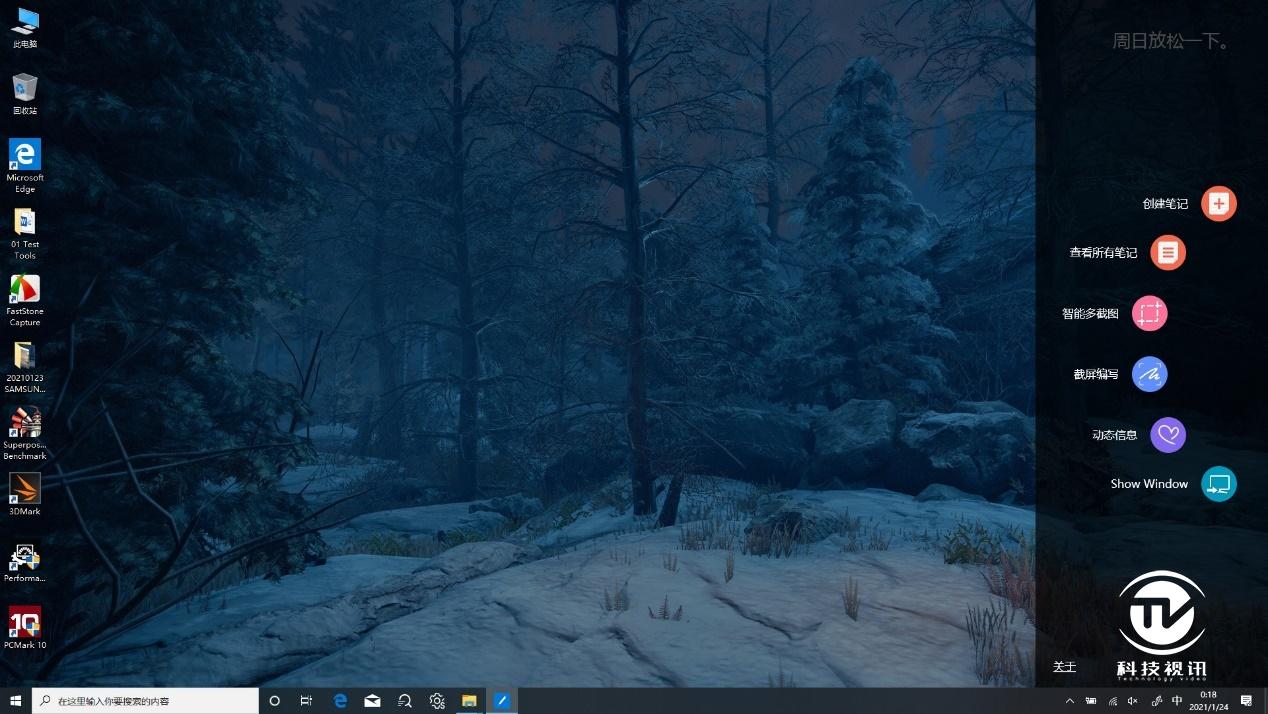1268x714 pixels.
Task: Switch the 中 input method indicator
Action: click(x=1177, y=701)
